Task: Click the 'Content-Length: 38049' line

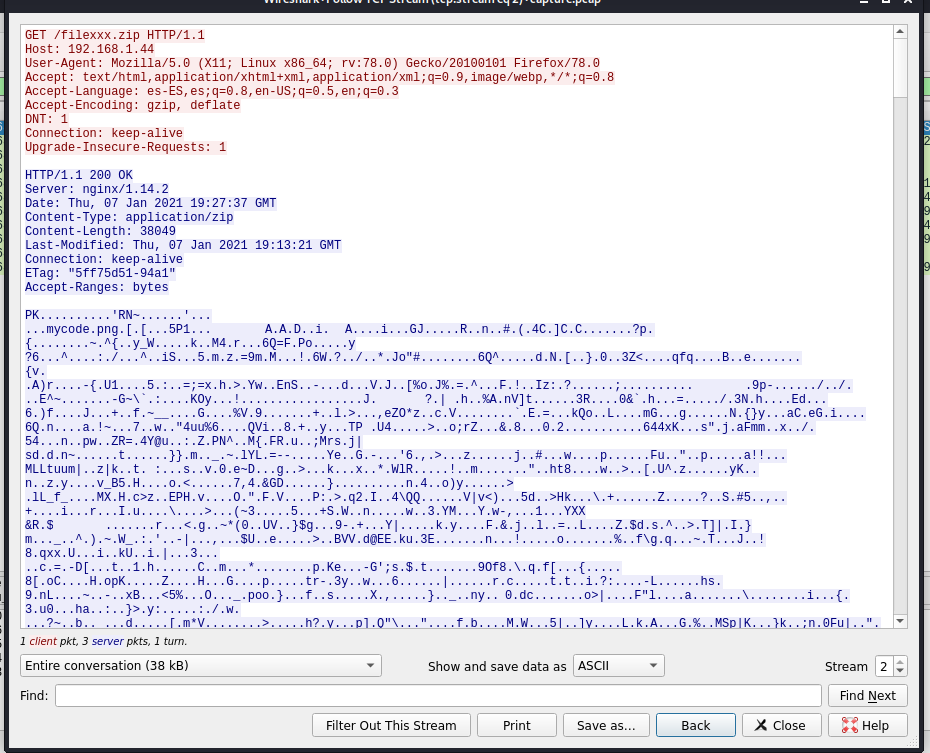Action: [100, 231]
